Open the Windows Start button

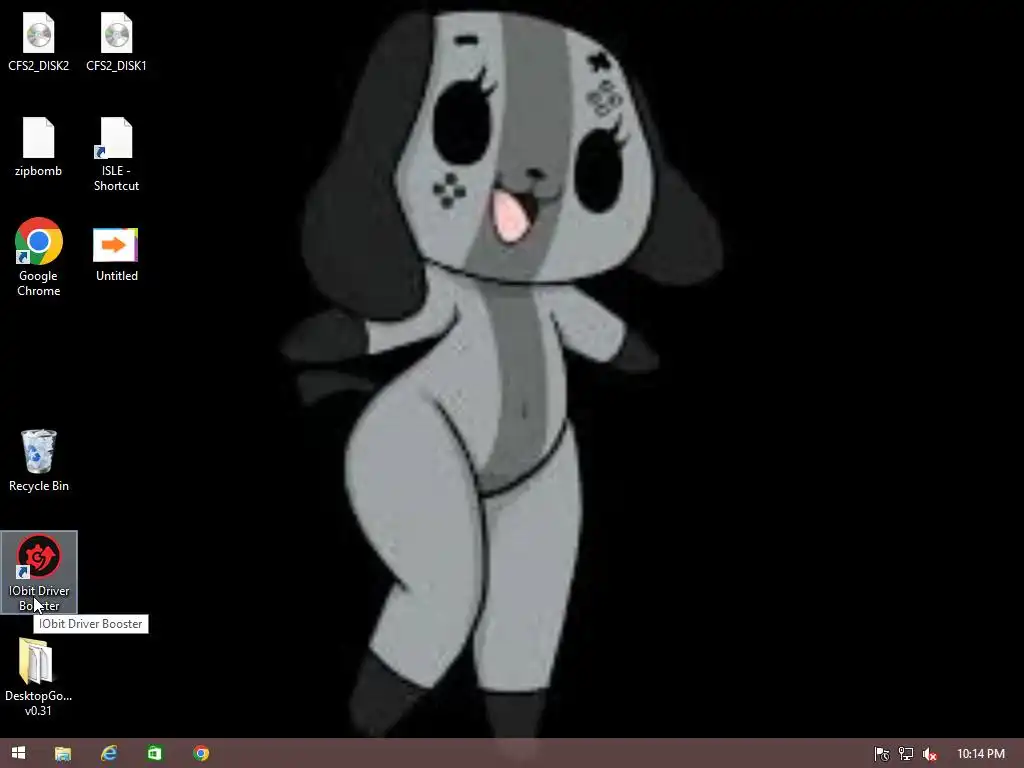tap(18, 753)
